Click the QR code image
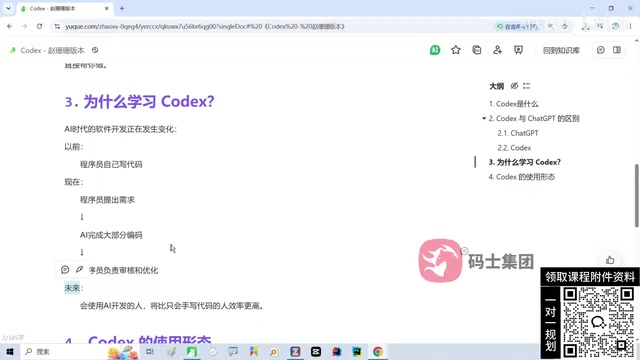The image size is (640, 360). tap(598, 322)
